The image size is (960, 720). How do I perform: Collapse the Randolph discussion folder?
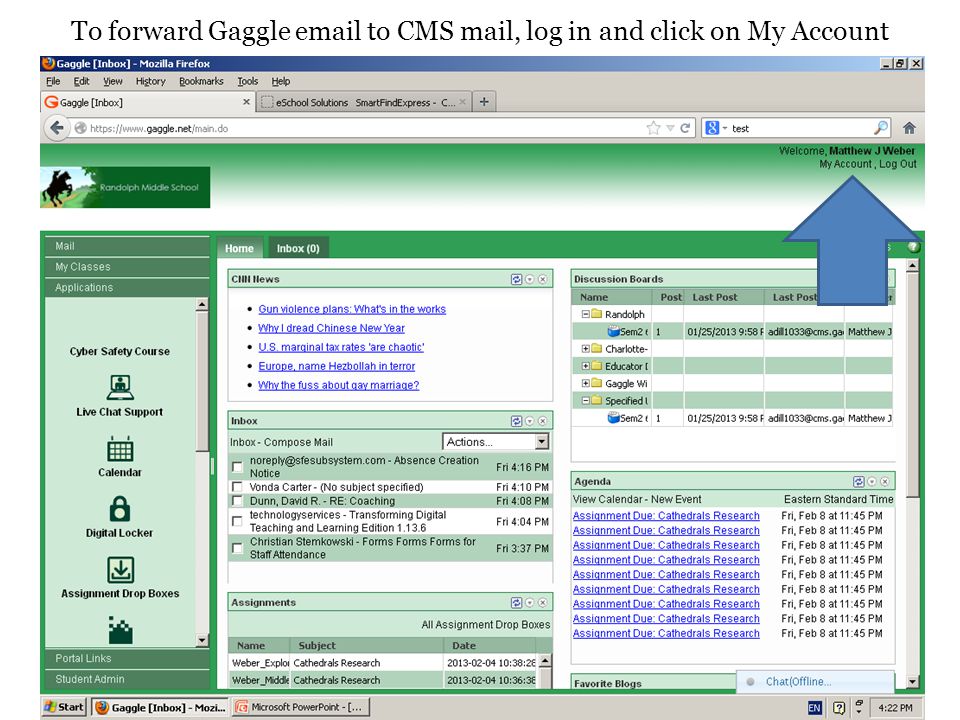[x=585, y=314]
